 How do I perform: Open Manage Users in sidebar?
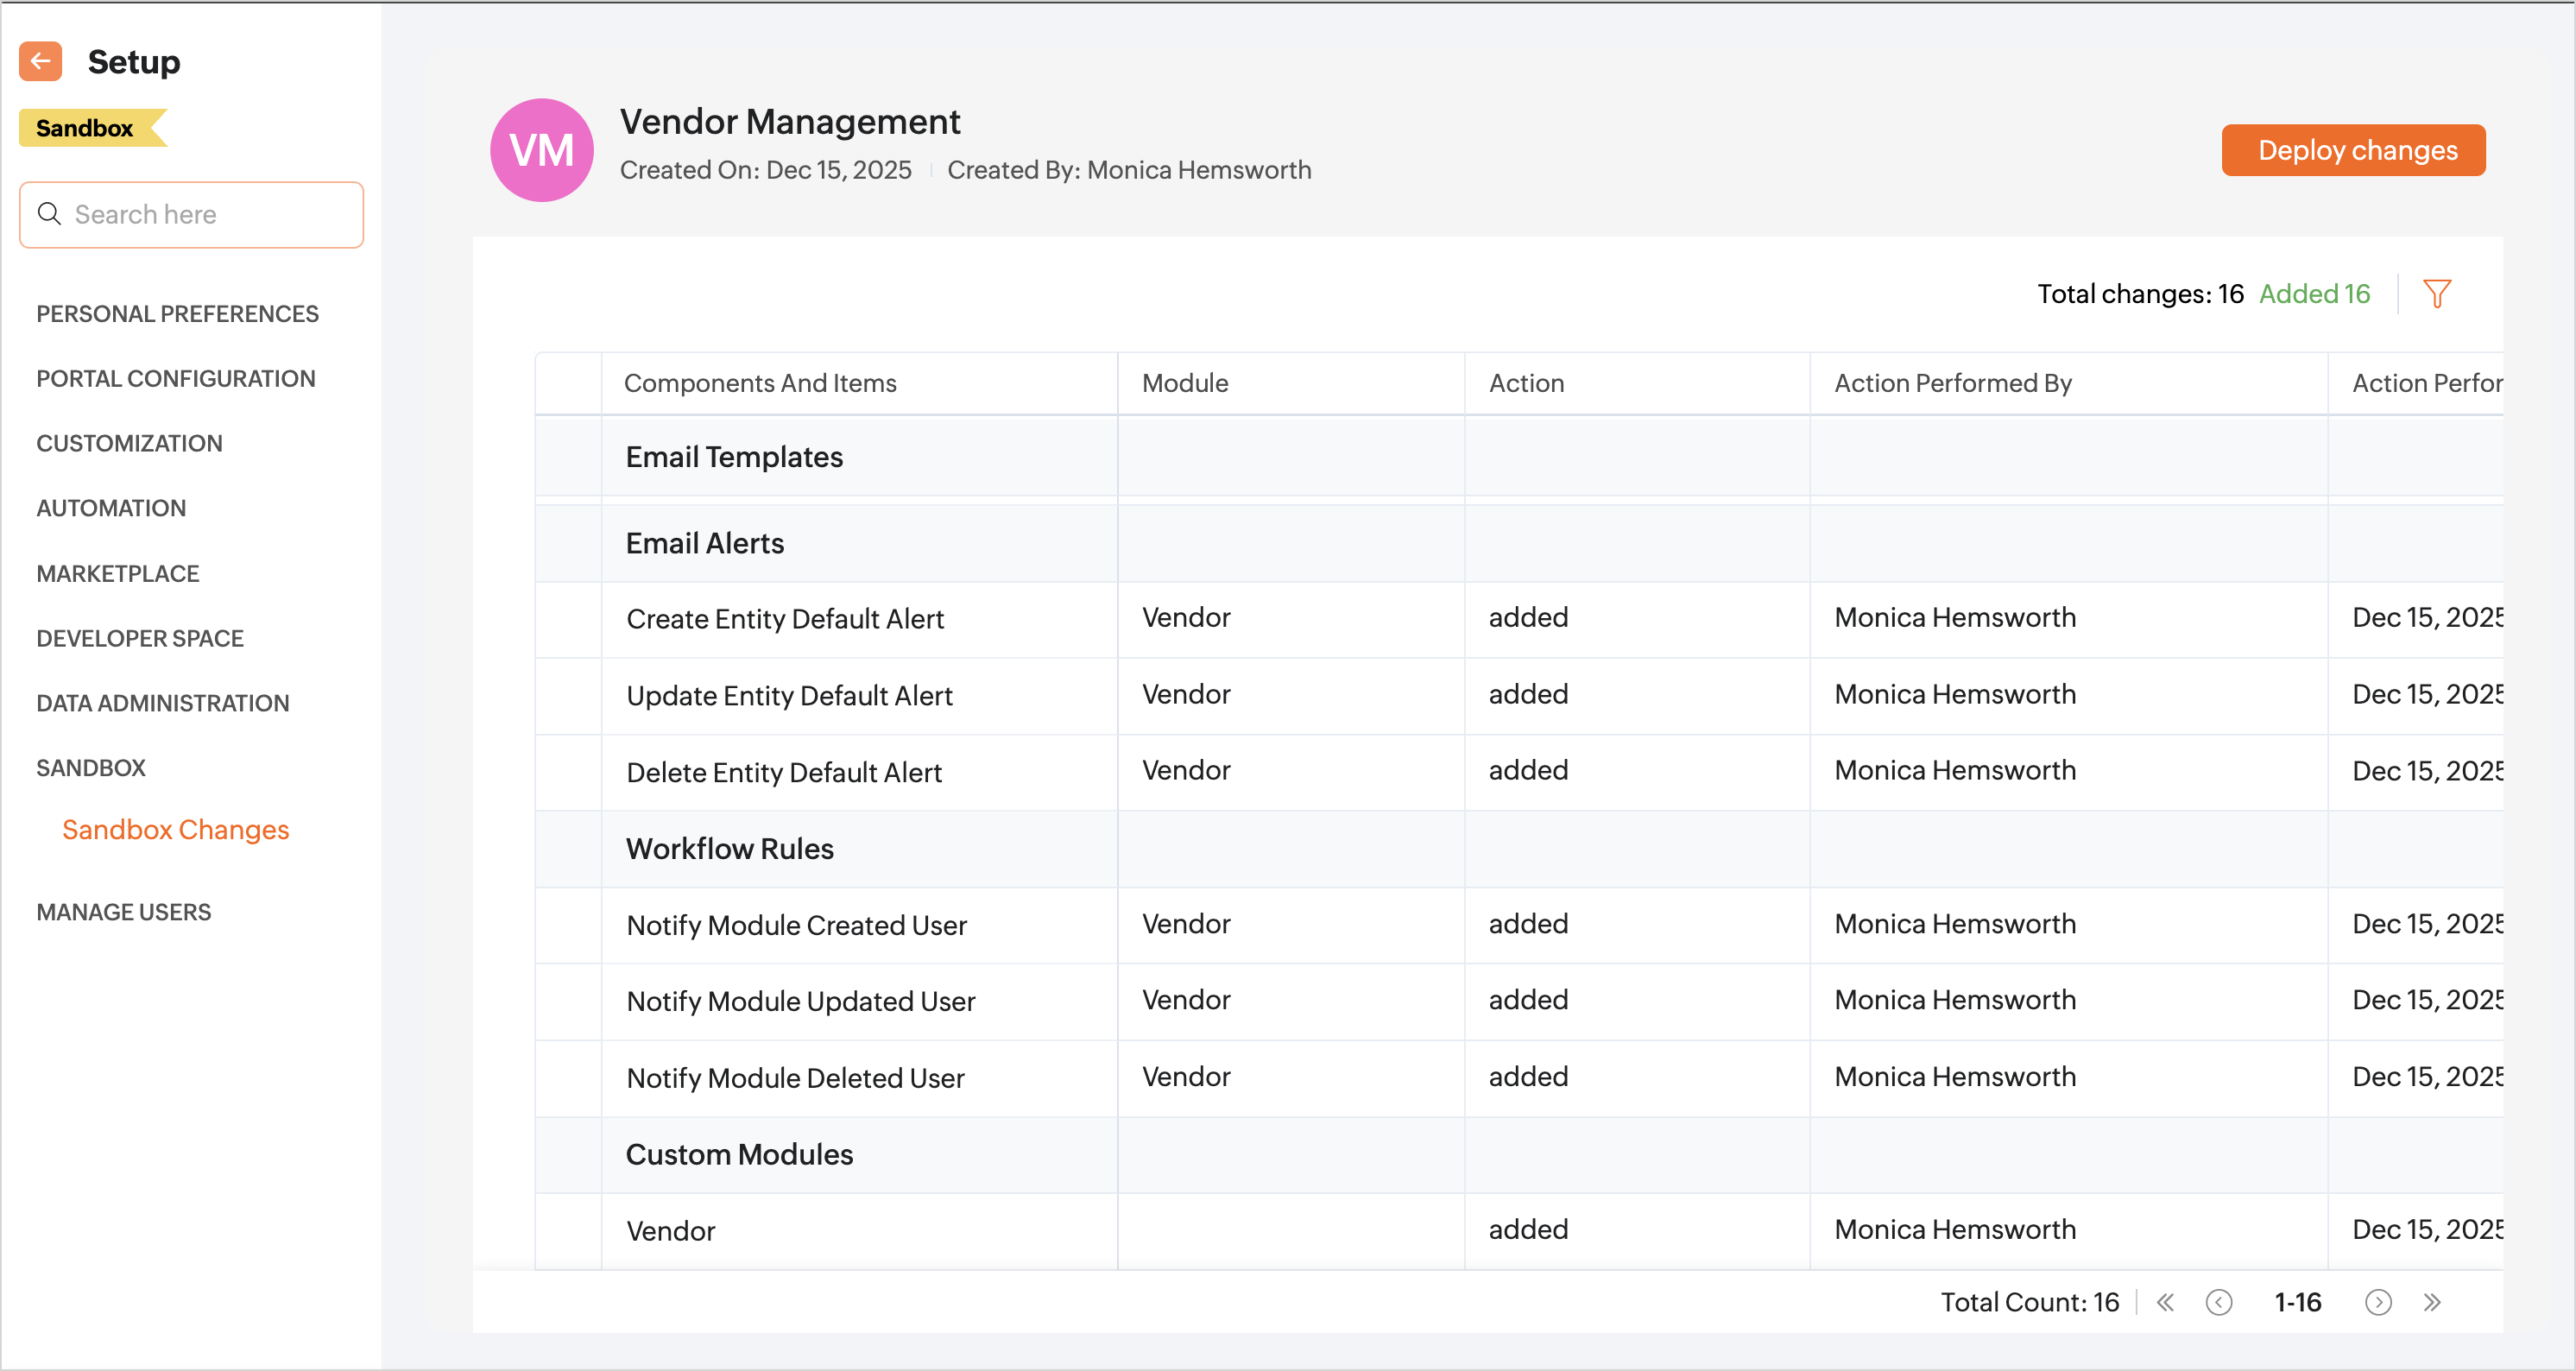pyautogui.click(x=123, y=912)
